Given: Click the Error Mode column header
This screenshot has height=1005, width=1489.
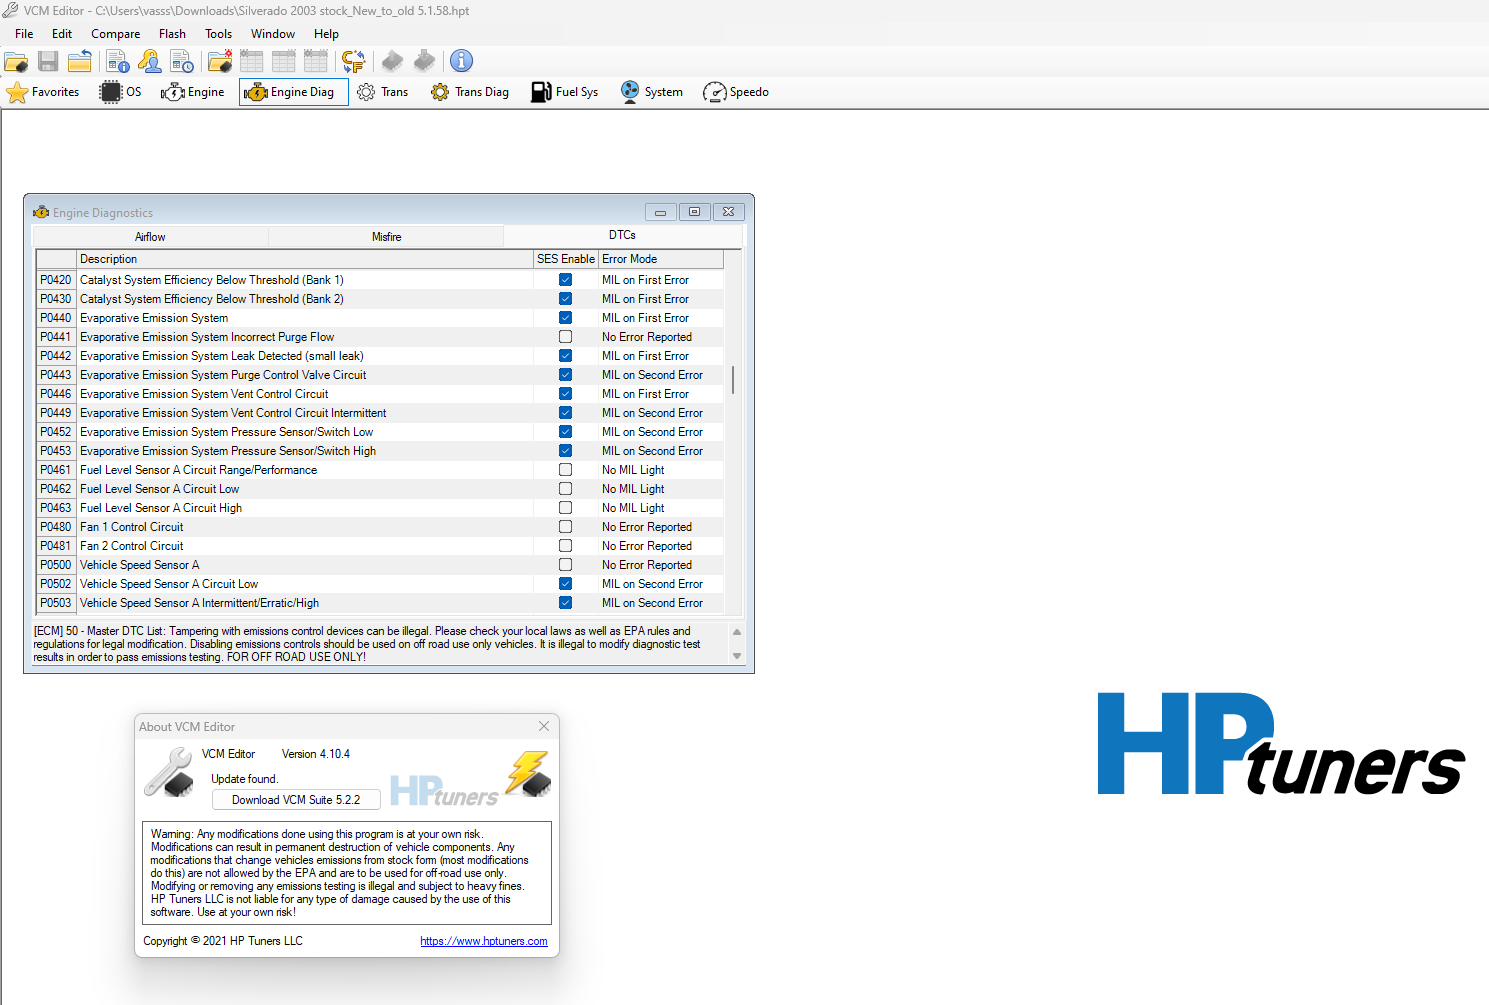Looking at the screenshot, I should (660, 259).
